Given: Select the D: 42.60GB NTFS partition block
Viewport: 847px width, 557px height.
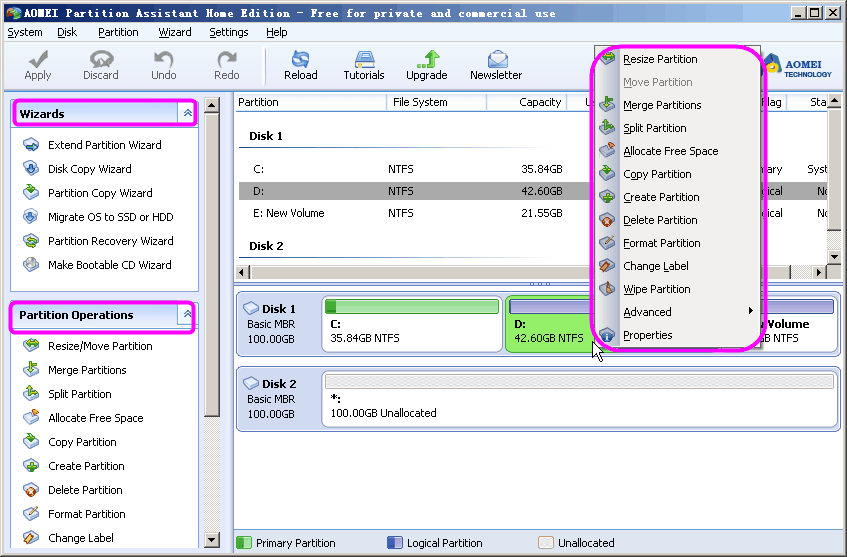Looking at the screenshot, I should pos(549,324).
